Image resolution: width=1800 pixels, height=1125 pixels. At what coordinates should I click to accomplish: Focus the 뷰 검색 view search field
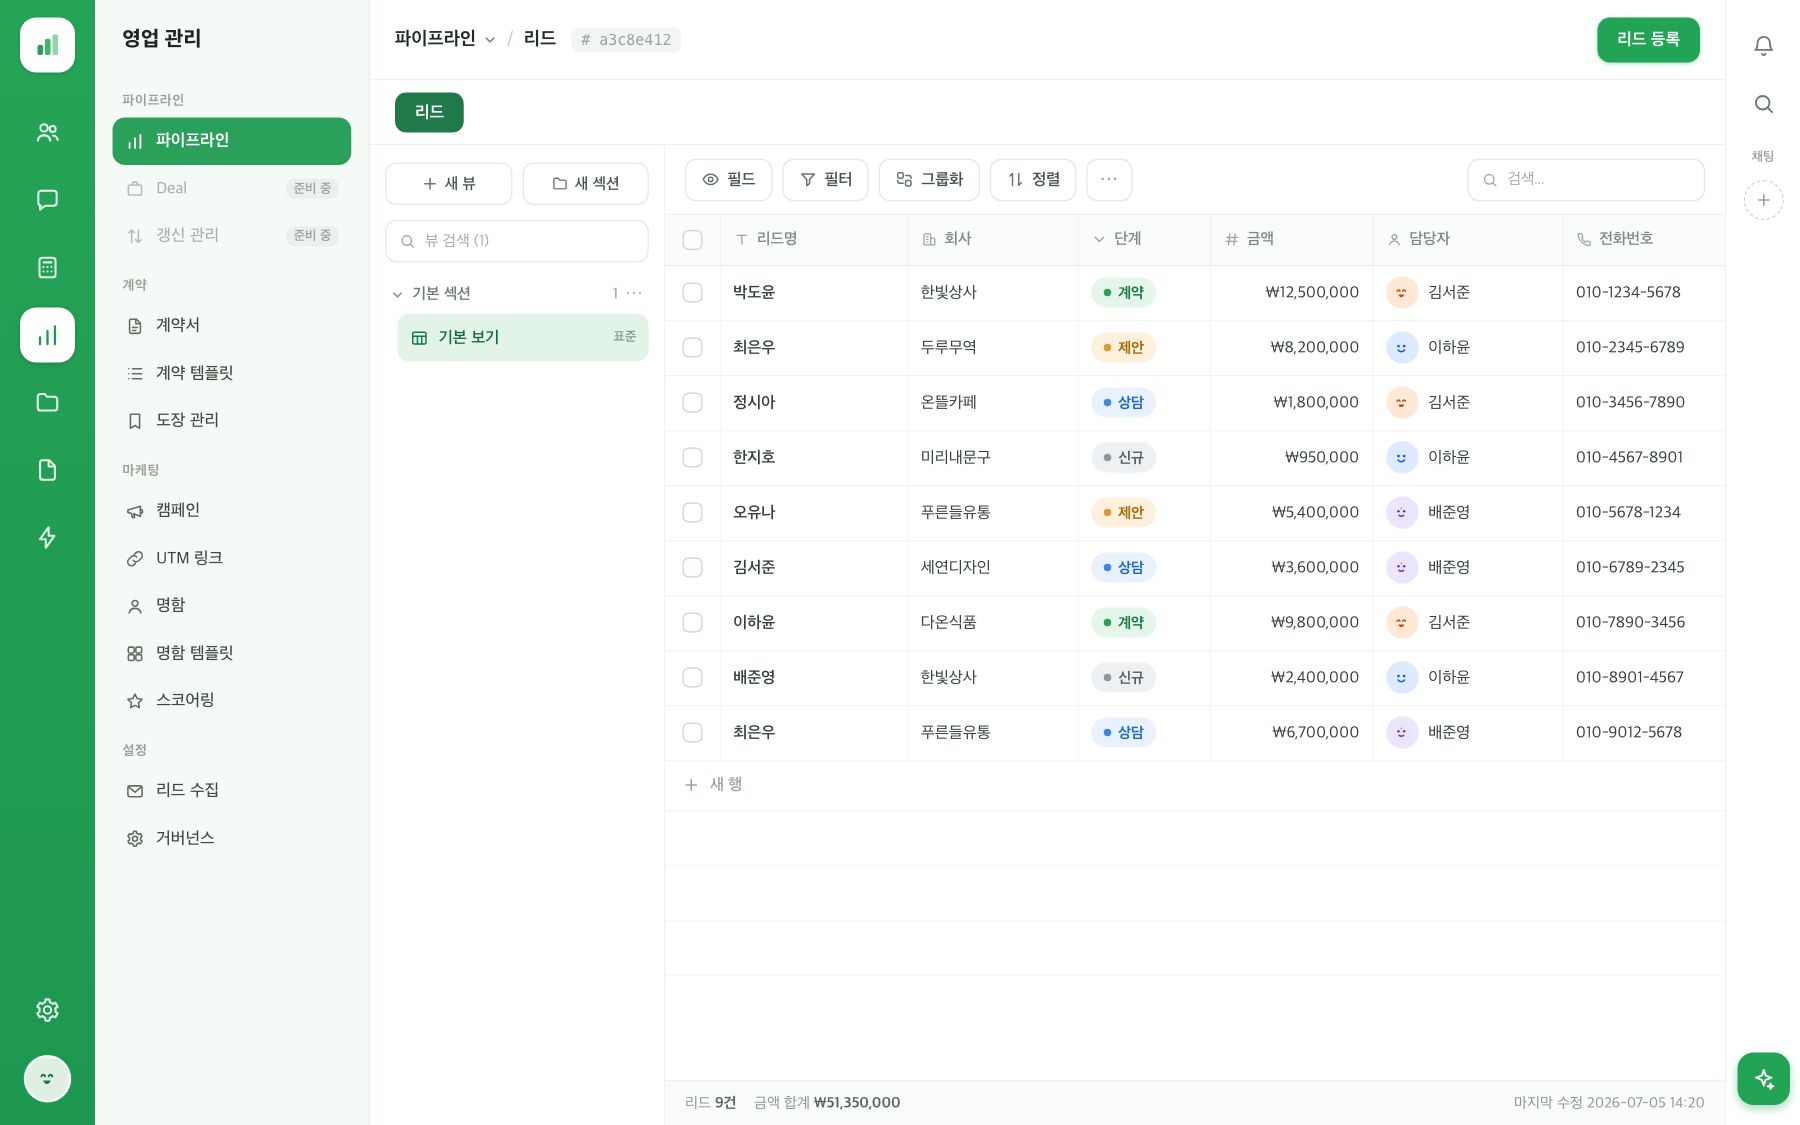click(x=516, y=241)
